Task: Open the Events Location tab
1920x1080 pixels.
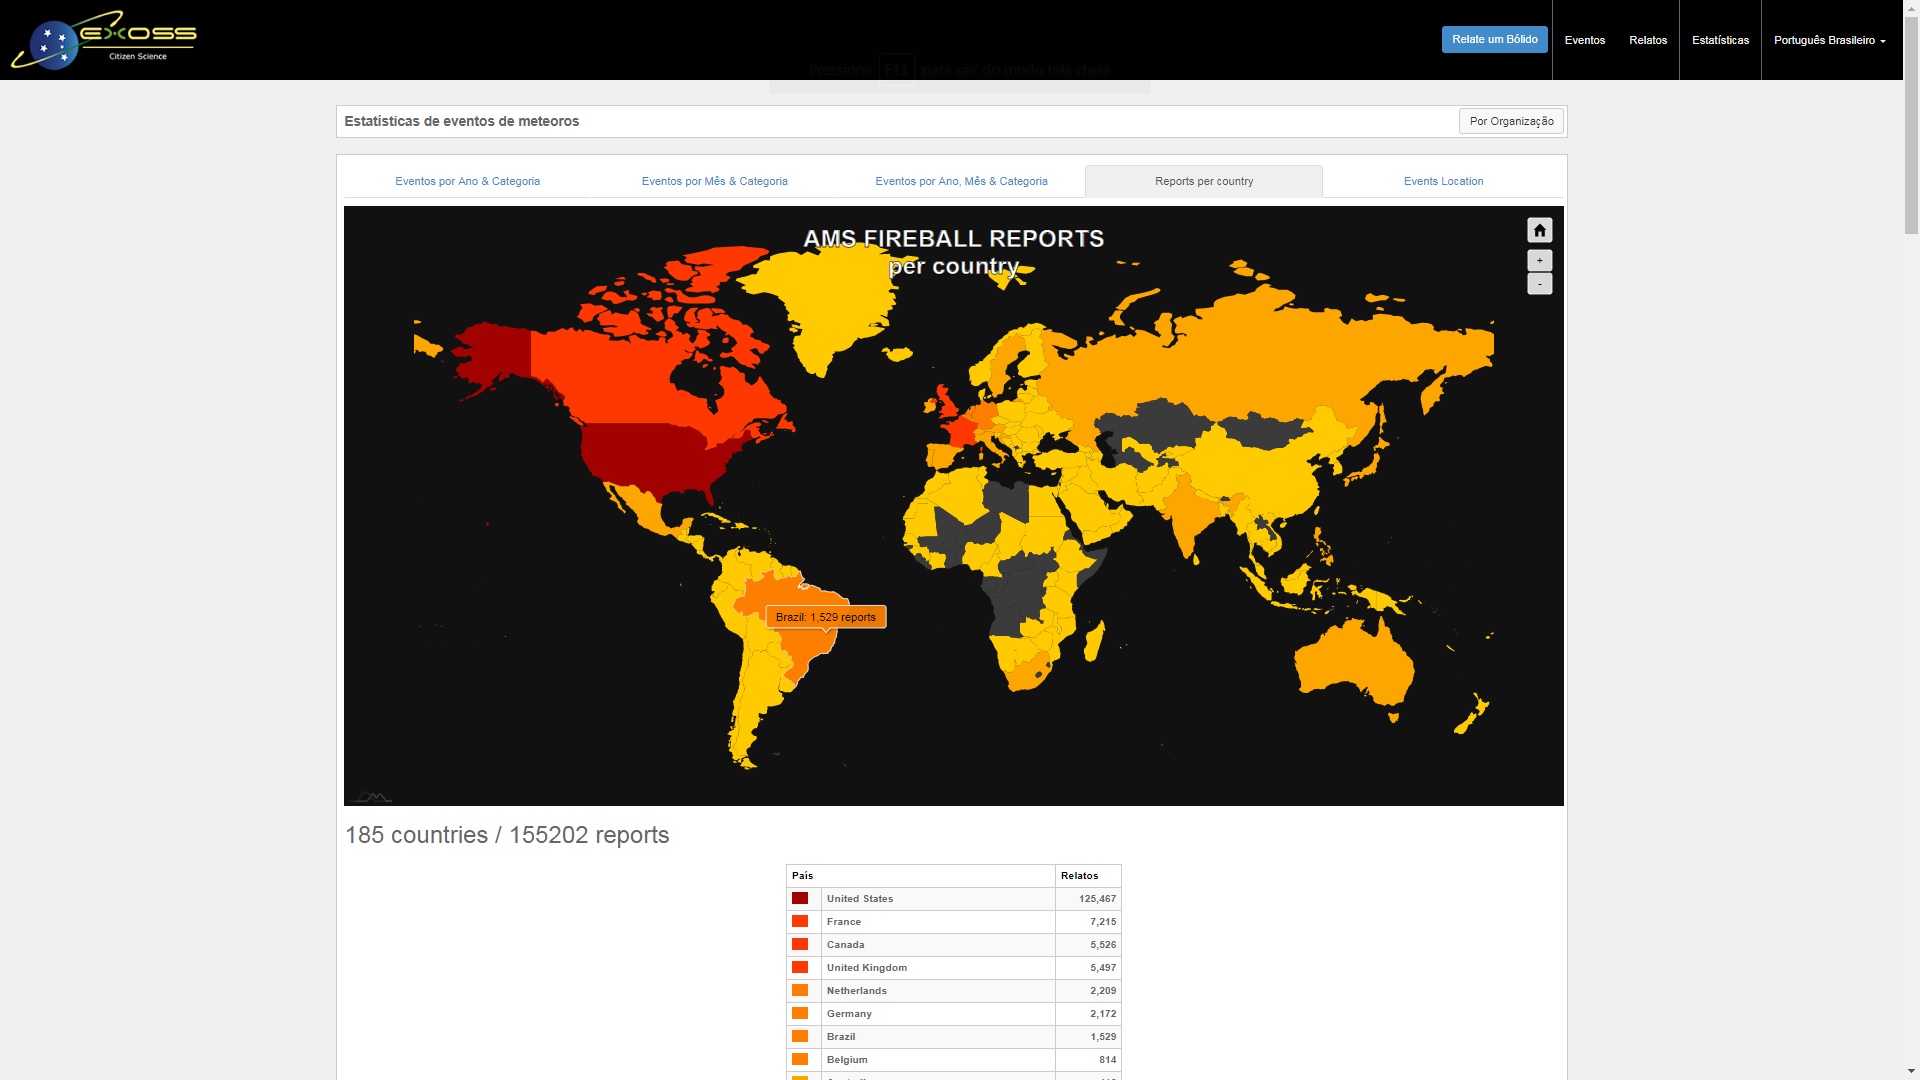Action: (x=1443, y=181)
